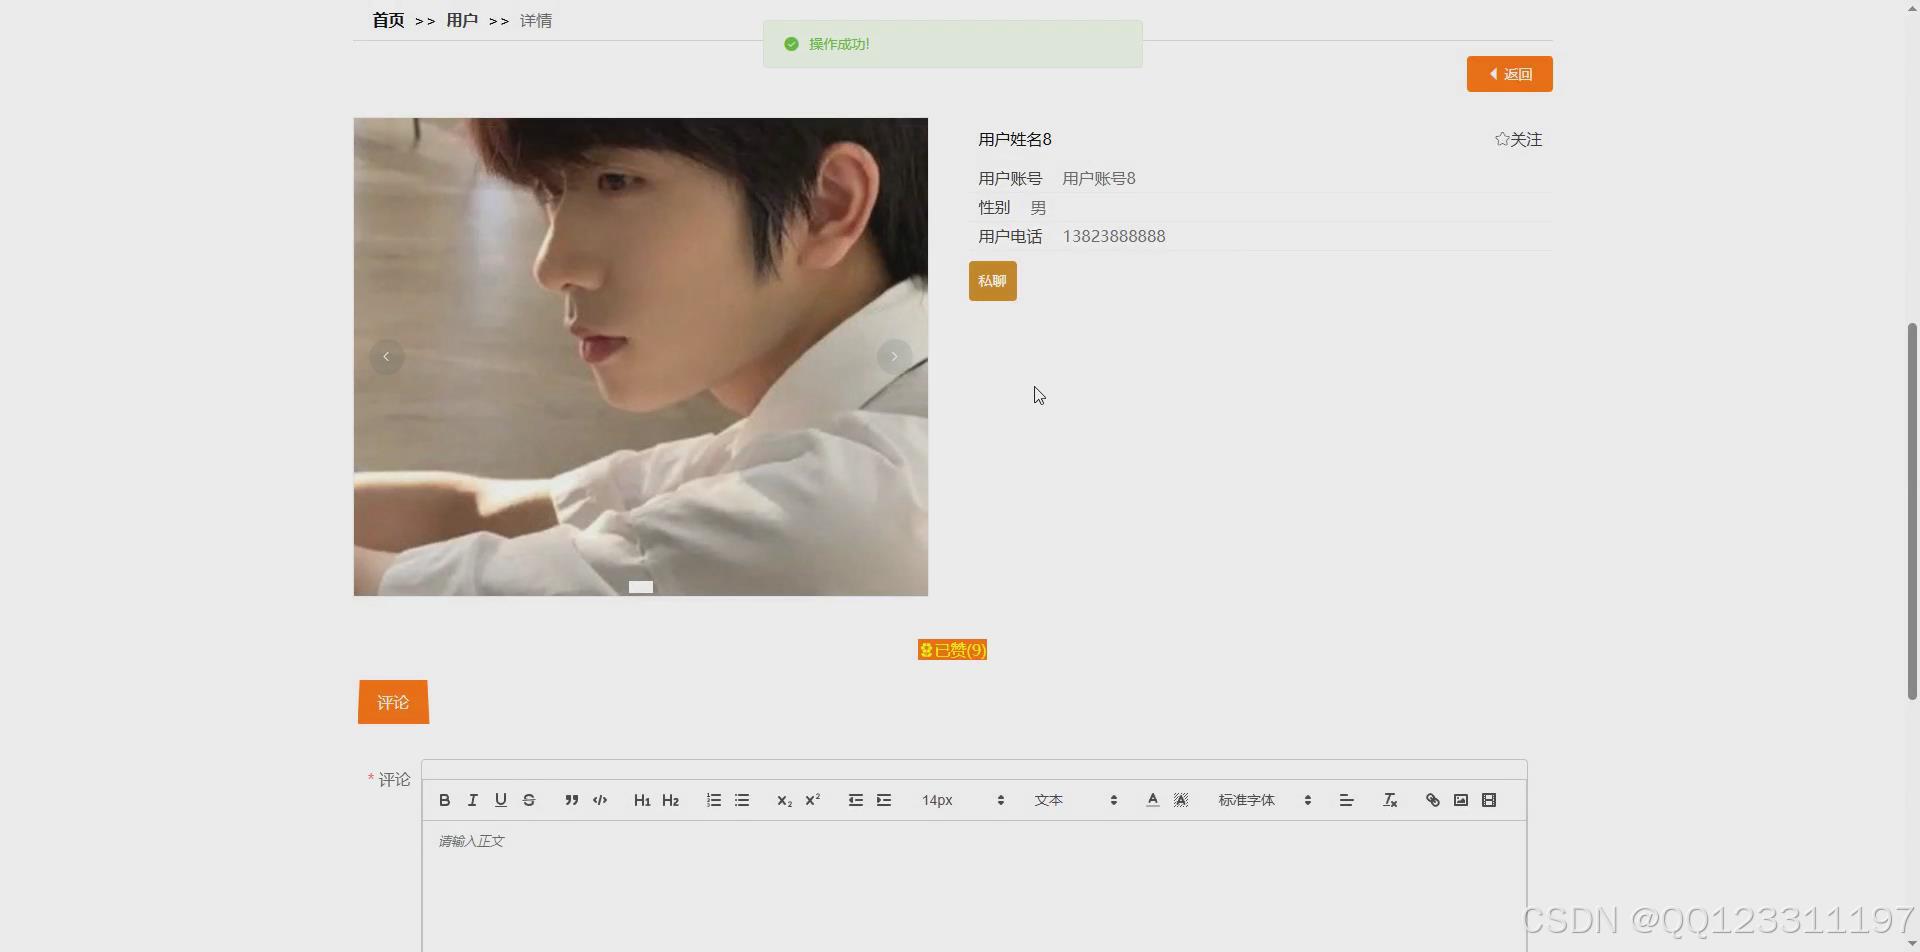The width and height of the screenshot is (1920, 952).
Task: Create an ordered numbered list
Action: 713,800
